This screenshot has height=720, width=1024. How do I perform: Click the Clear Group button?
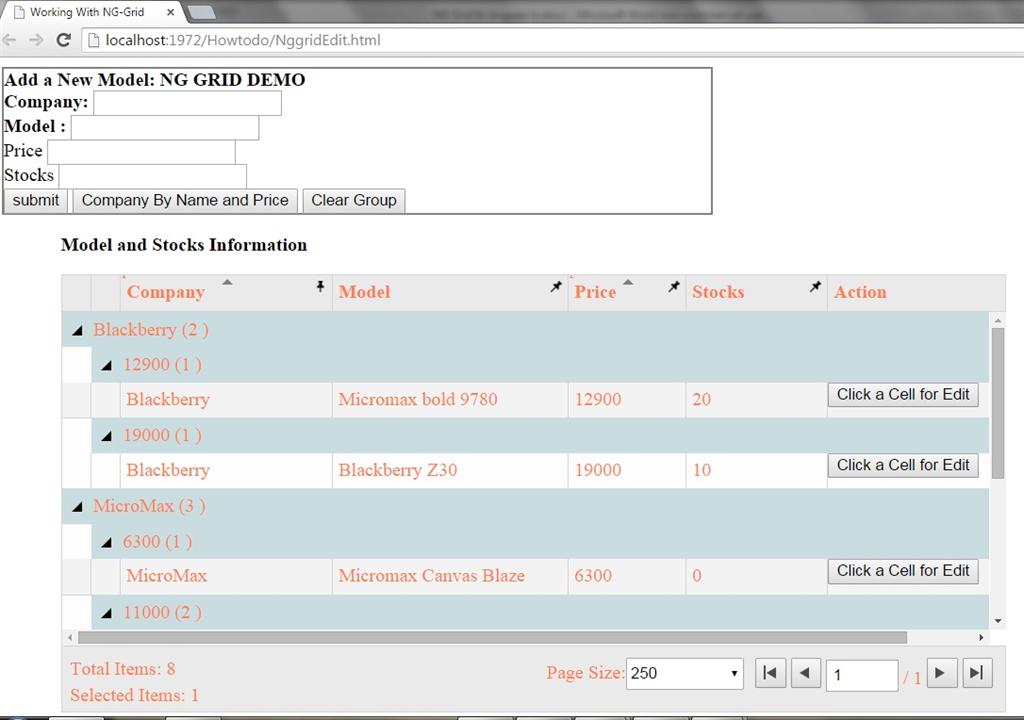[x=353, y=201]
